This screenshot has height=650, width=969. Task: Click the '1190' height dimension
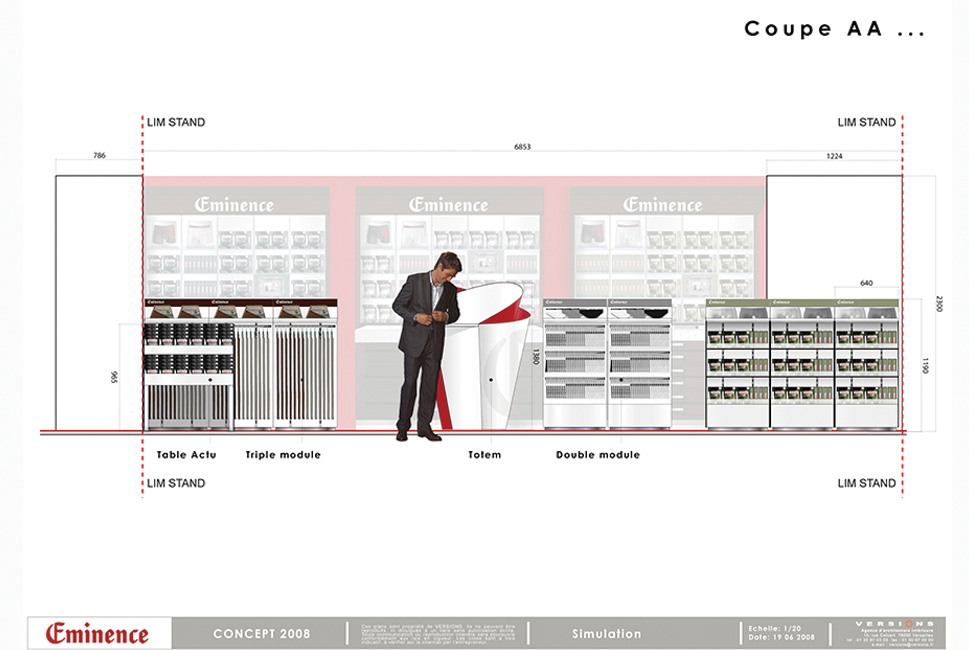click(x=925, y=365)
